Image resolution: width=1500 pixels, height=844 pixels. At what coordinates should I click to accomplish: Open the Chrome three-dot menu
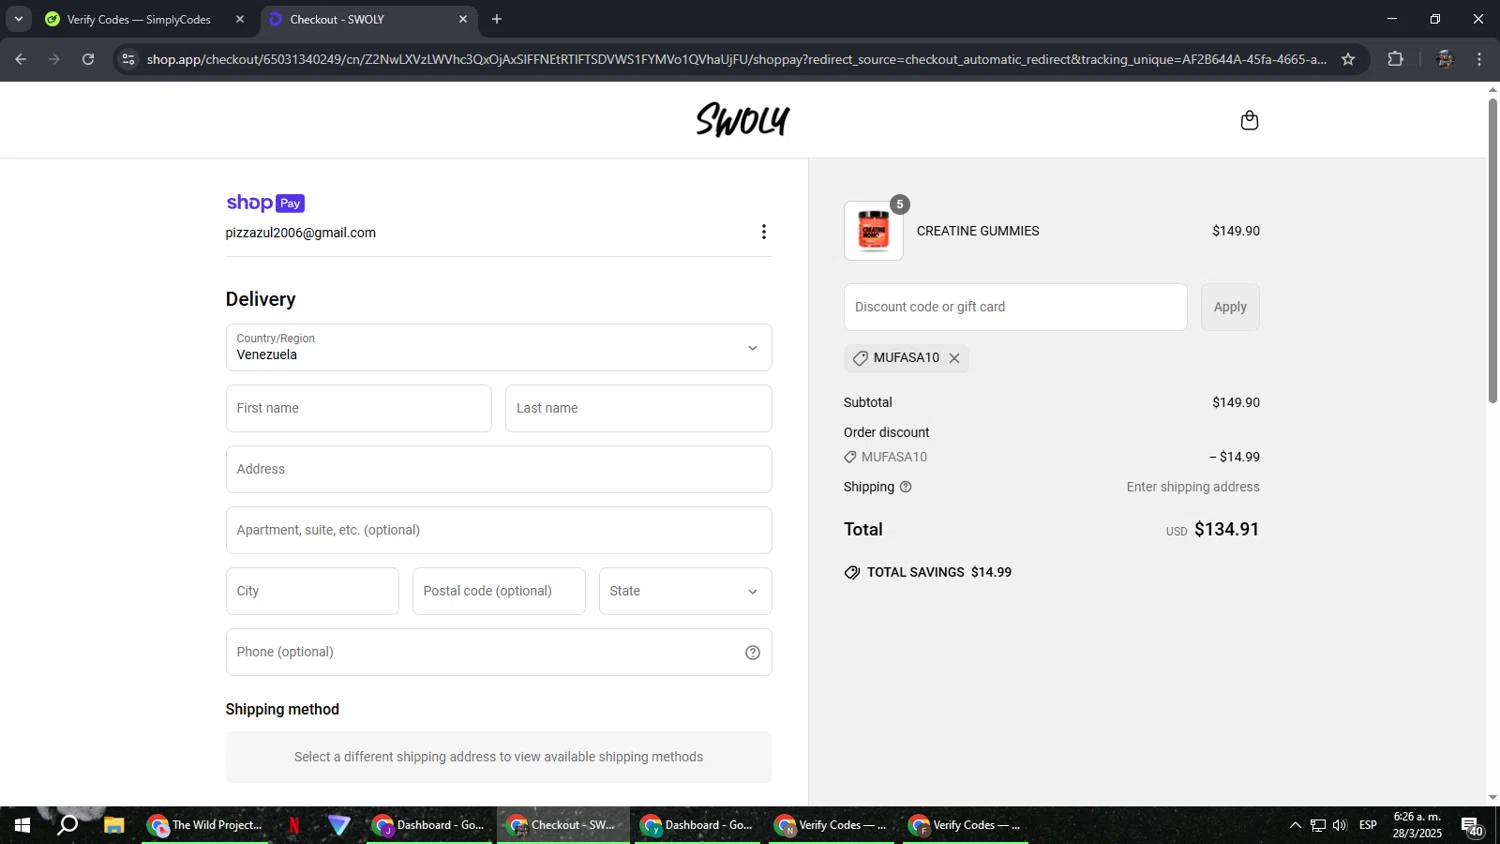tap(1479, 59)
